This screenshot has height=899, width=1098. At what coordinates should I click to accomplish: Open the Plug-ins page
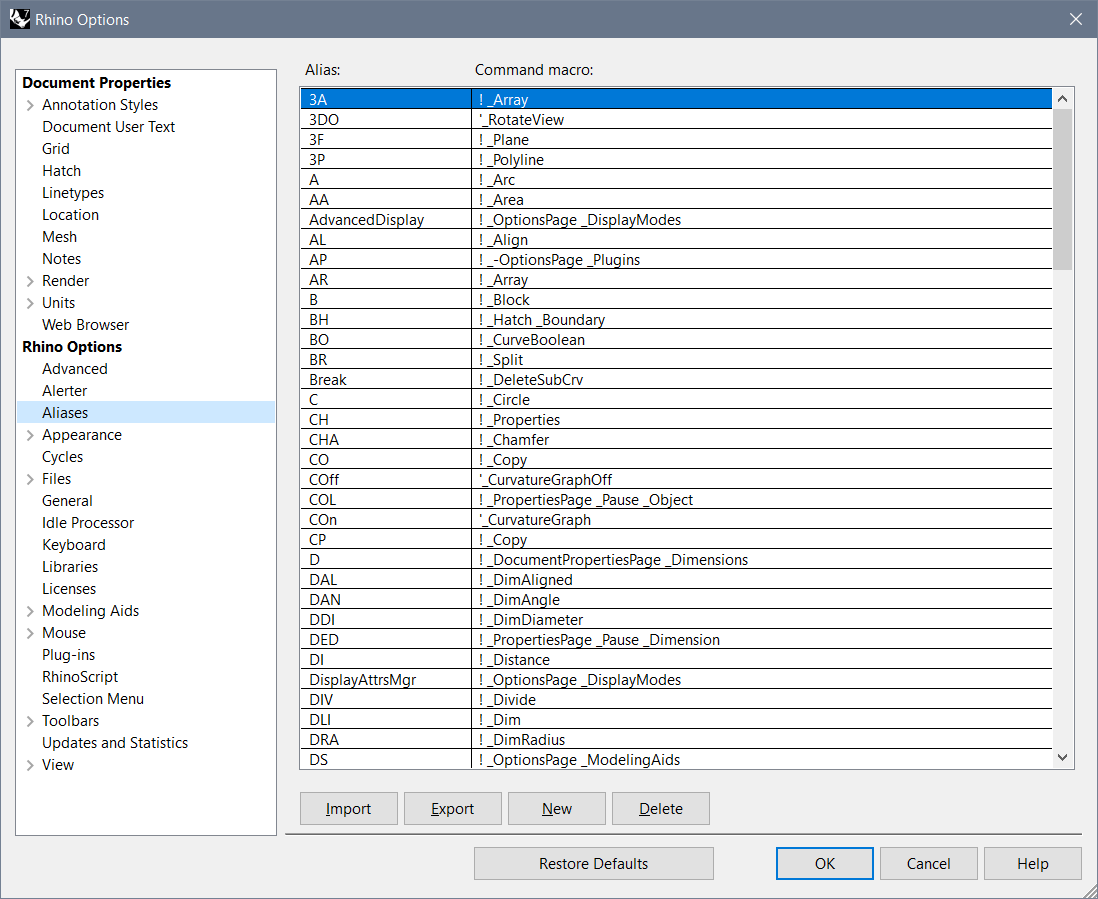(x=69, y=655)
